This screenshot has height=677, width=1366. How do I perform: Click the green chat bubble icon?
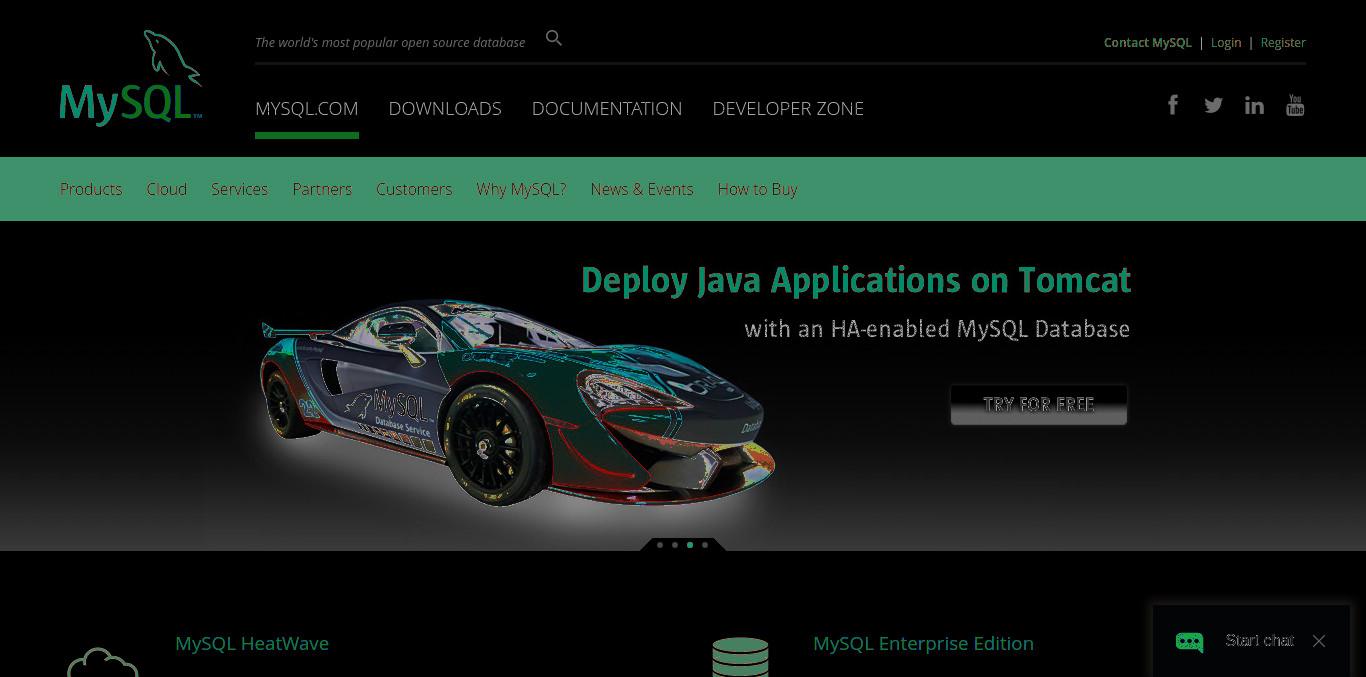pyautogui.click(x=1189, y=641)
